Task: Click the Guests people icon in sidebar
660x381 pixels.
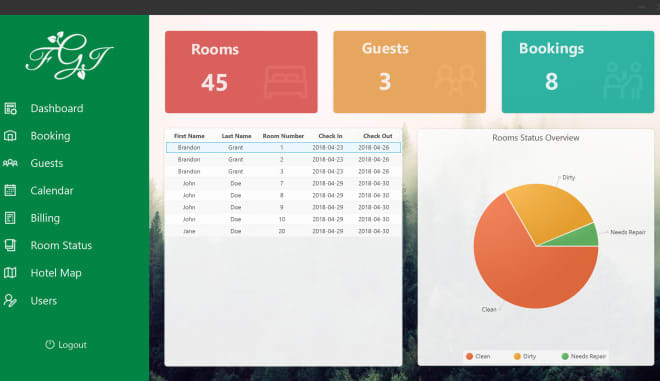Action: [10, 163]
